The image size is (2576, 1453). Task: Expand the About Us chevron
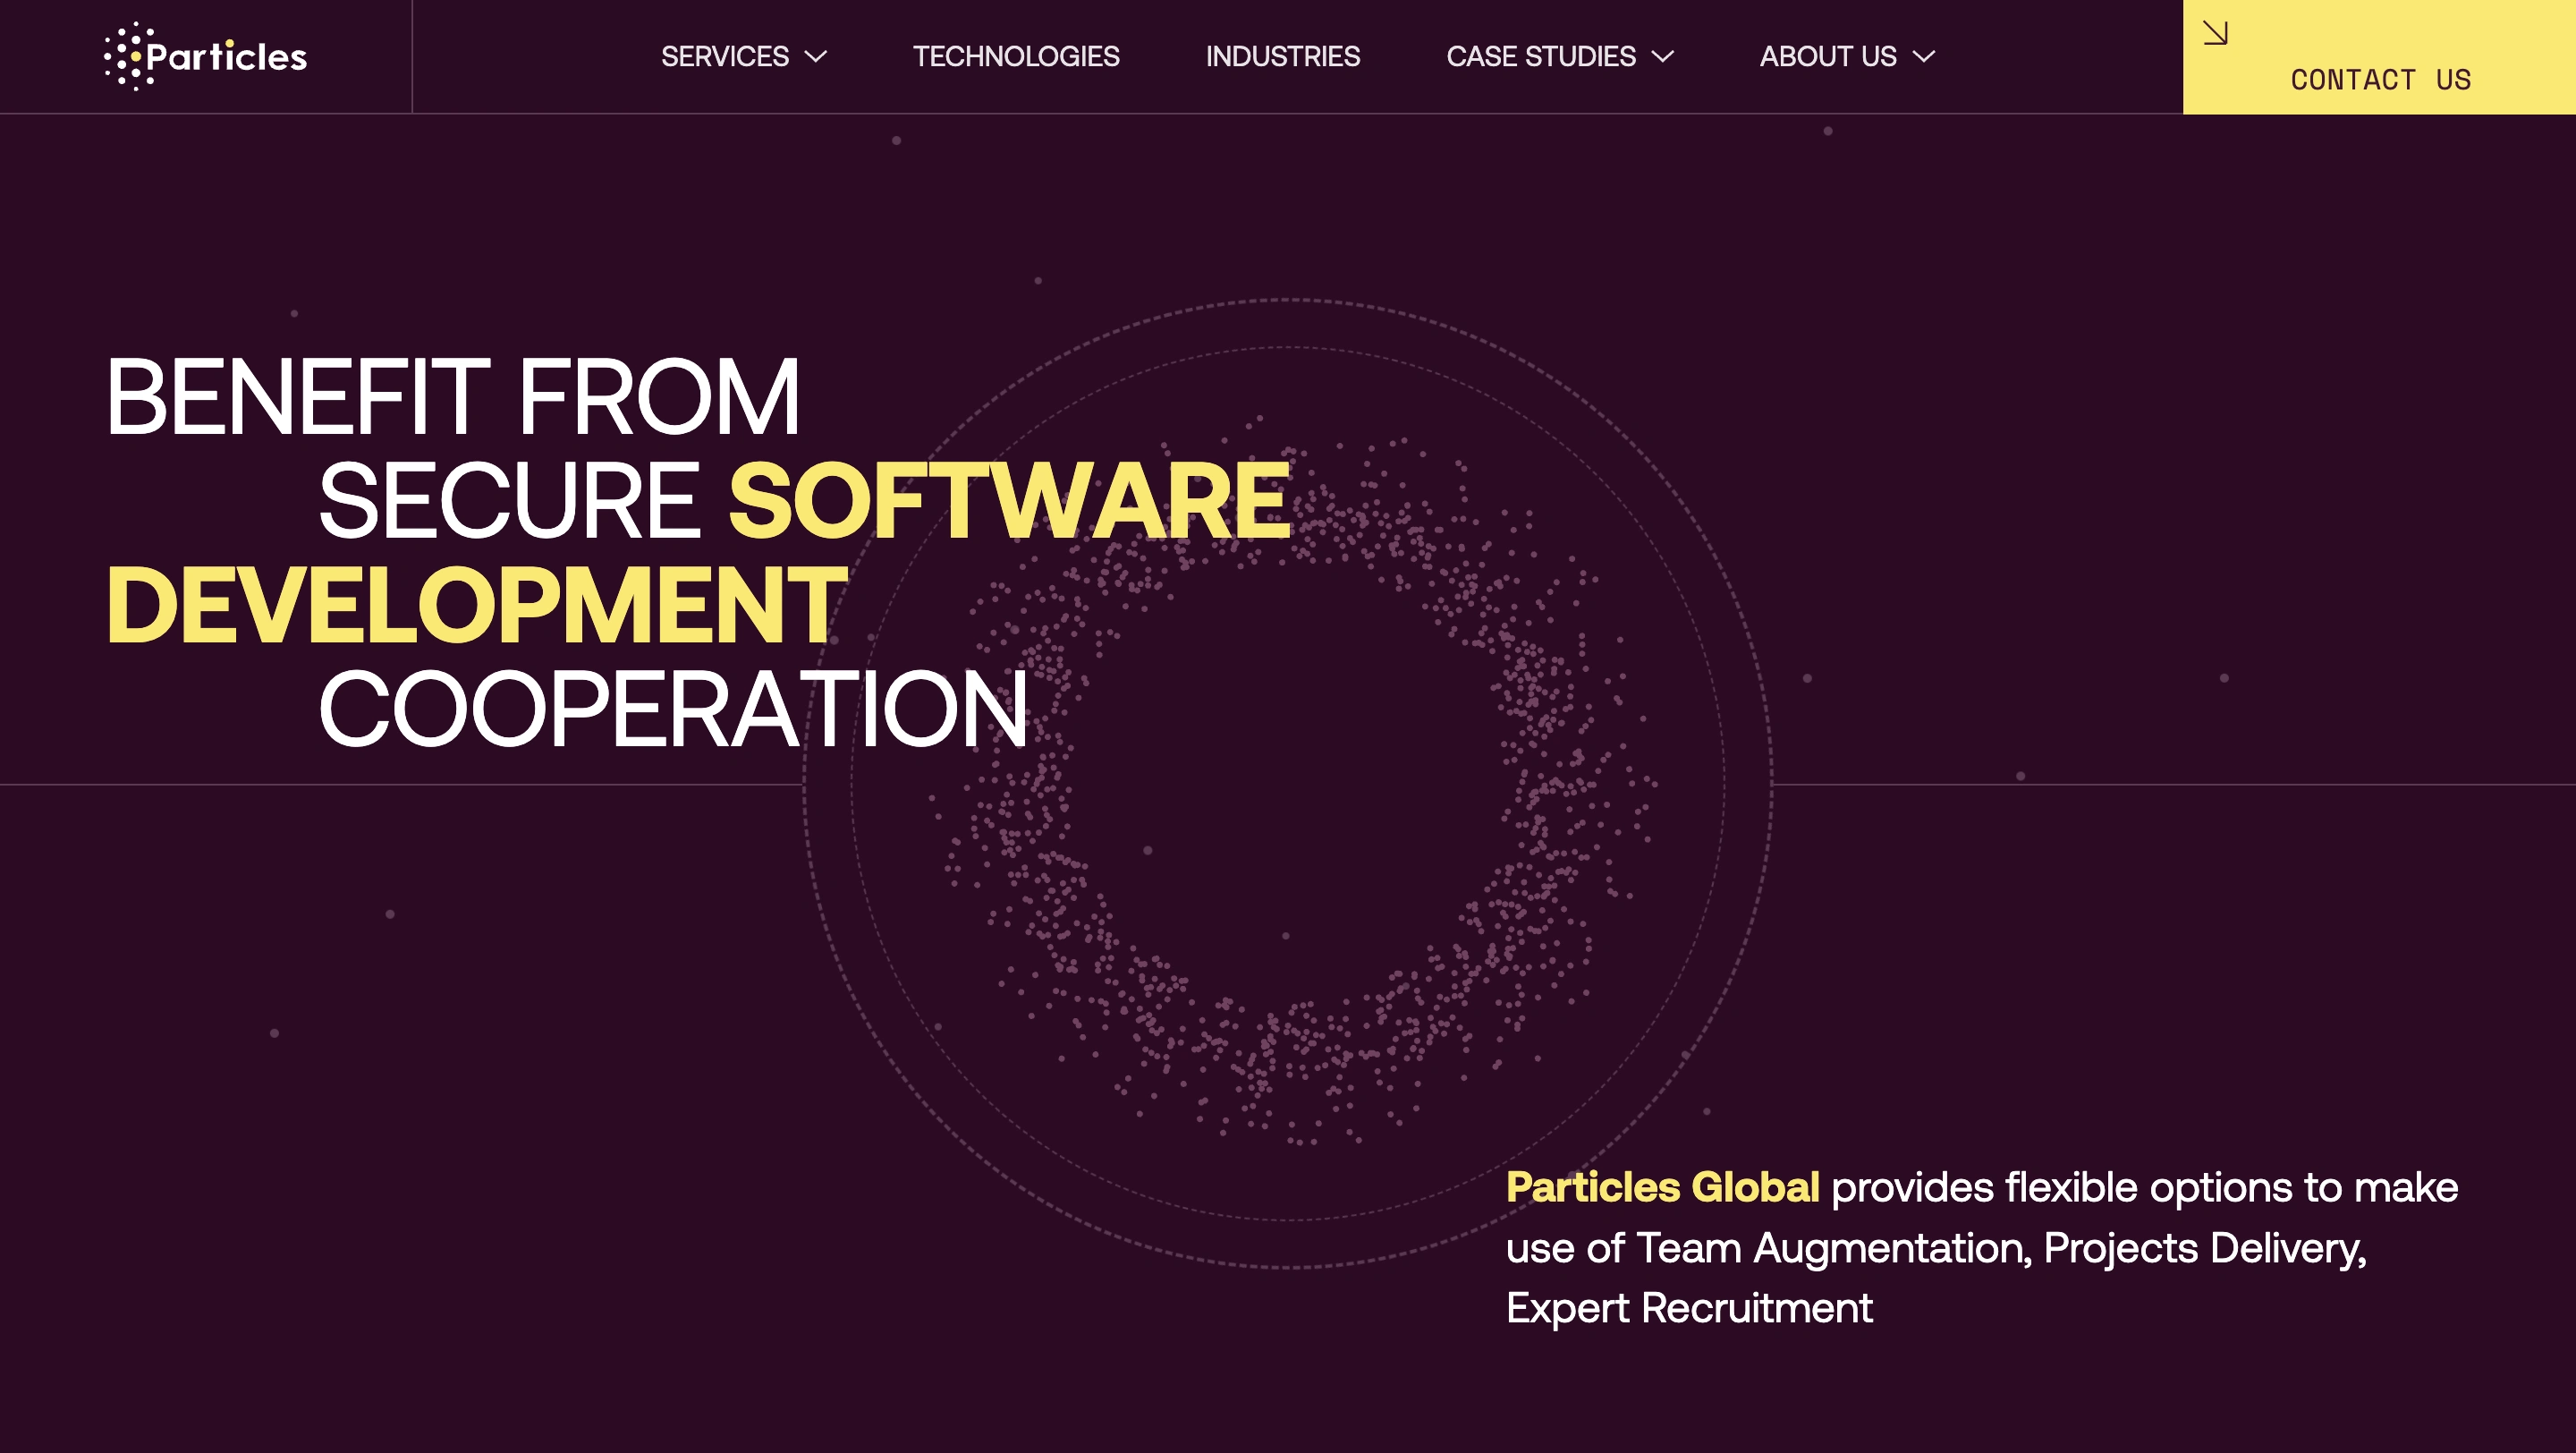(x=1923, y=57)
